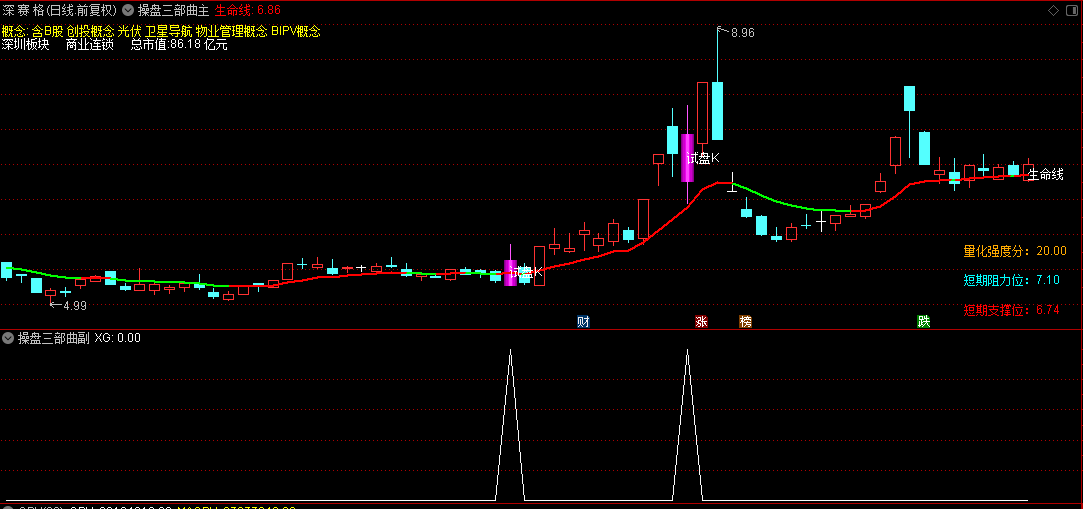Click the 含B股 concept tag
The image size is (1083, 509).
[x=48, y=31]
